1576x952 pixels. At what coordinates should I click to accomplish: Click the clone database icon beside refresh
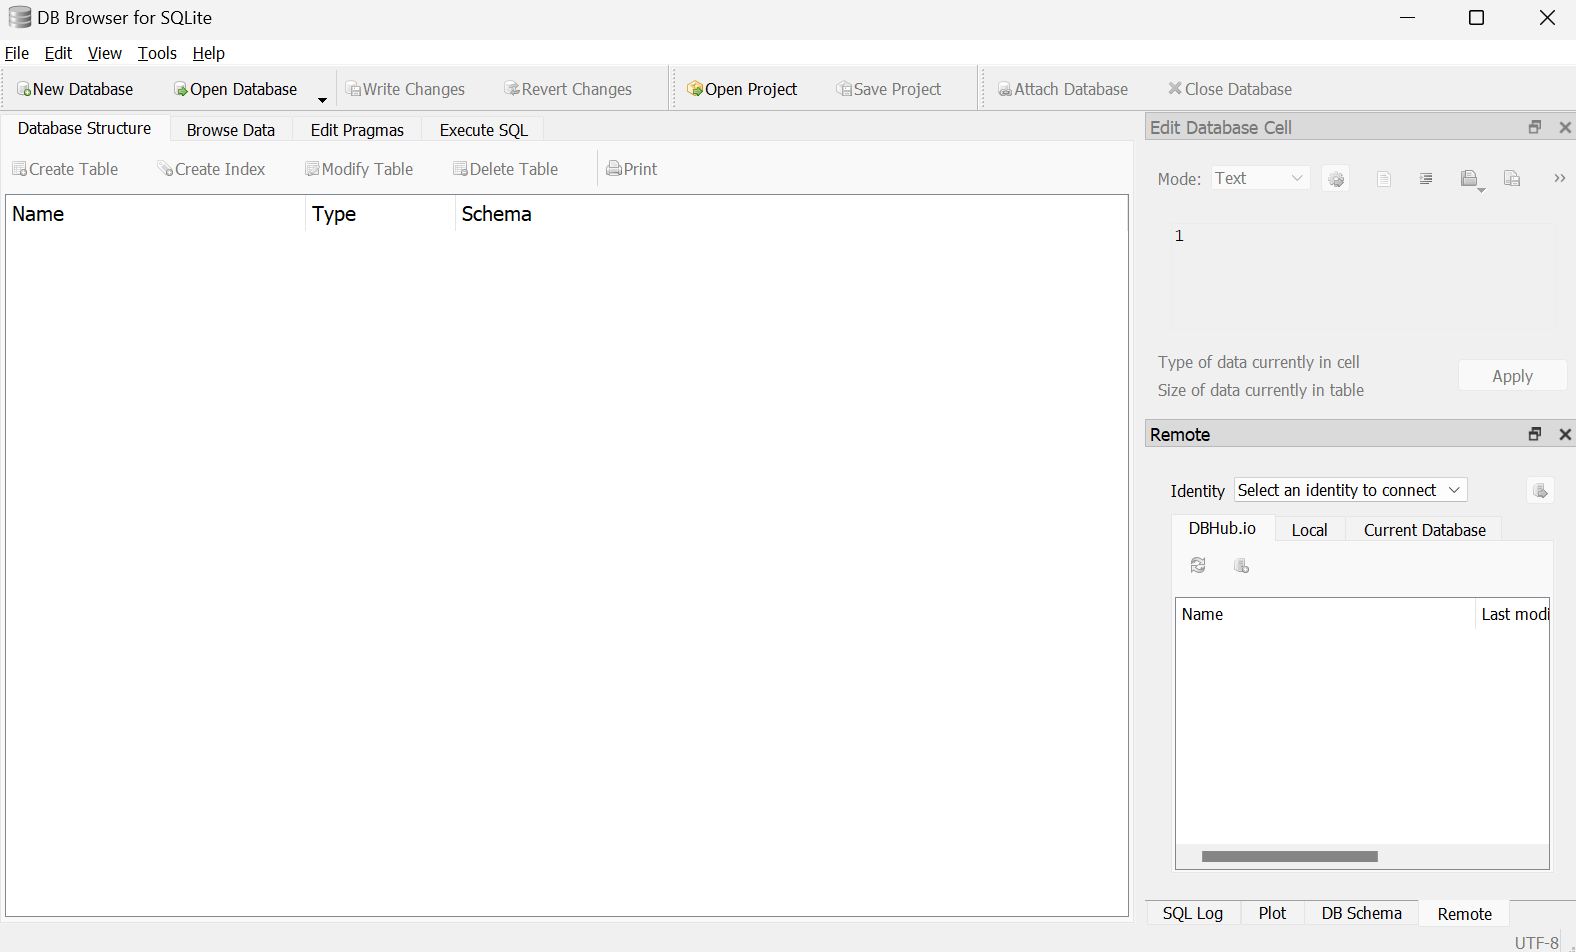pos(1241,566)
